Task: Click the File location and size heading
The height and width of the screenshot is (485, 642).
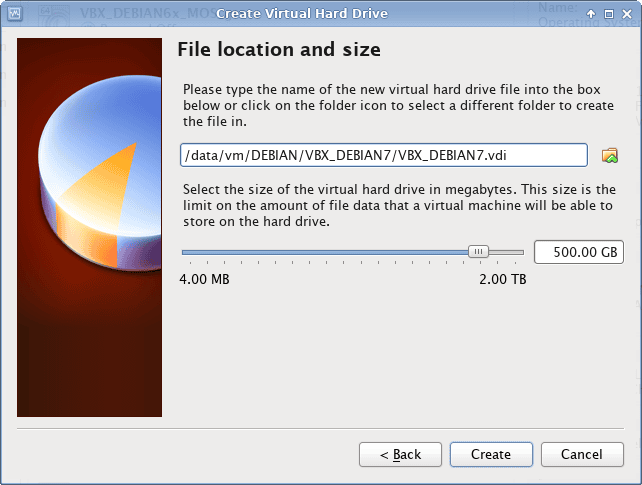Action: tap(279, 50)
